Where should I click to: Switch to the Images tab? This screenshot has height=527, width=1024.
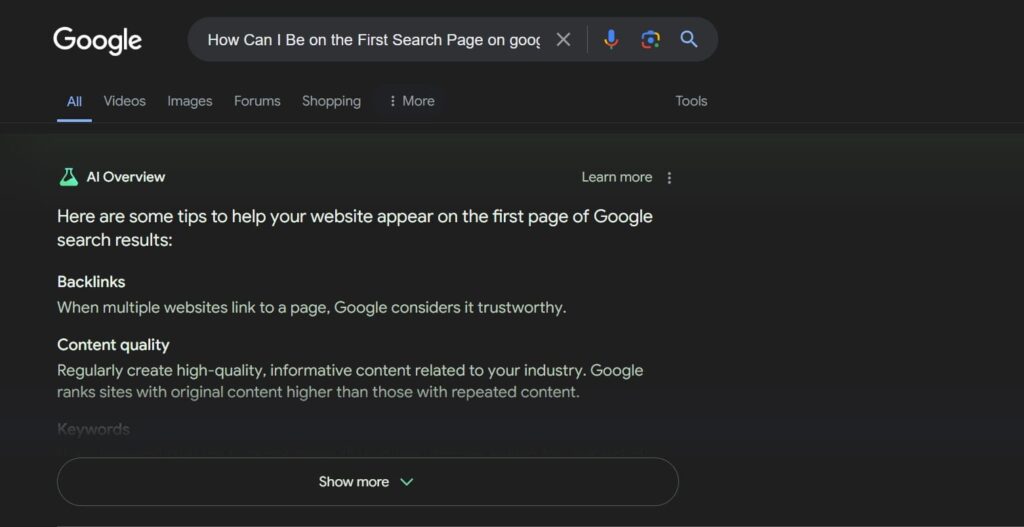[x=189, y=101]
